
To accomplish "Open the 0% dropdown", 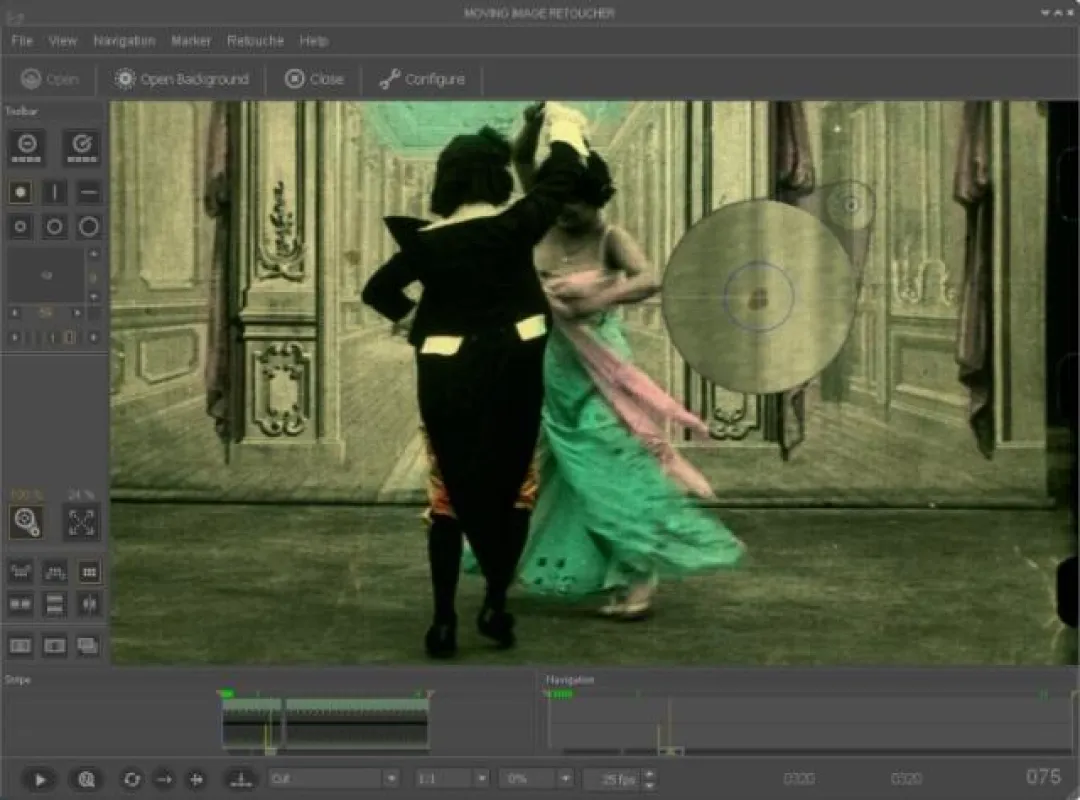I will coord(536,779).
